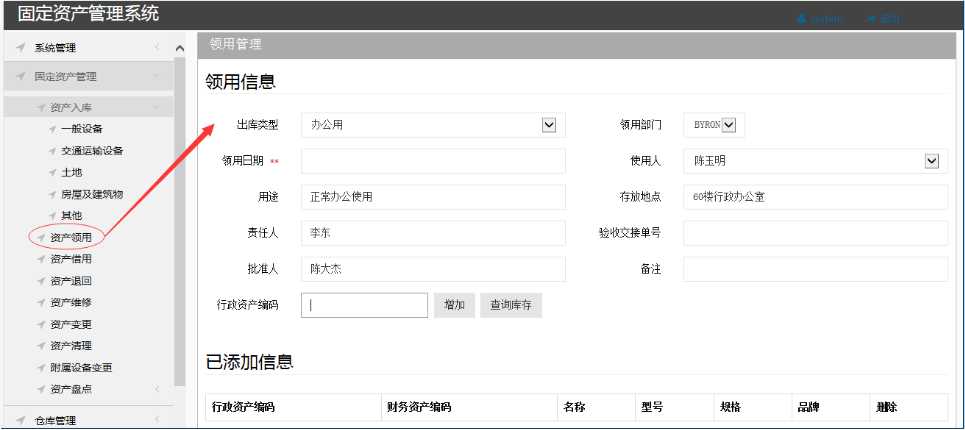
Task: Select 交通运输设备 in sidebar
Action: pos(92,151)
